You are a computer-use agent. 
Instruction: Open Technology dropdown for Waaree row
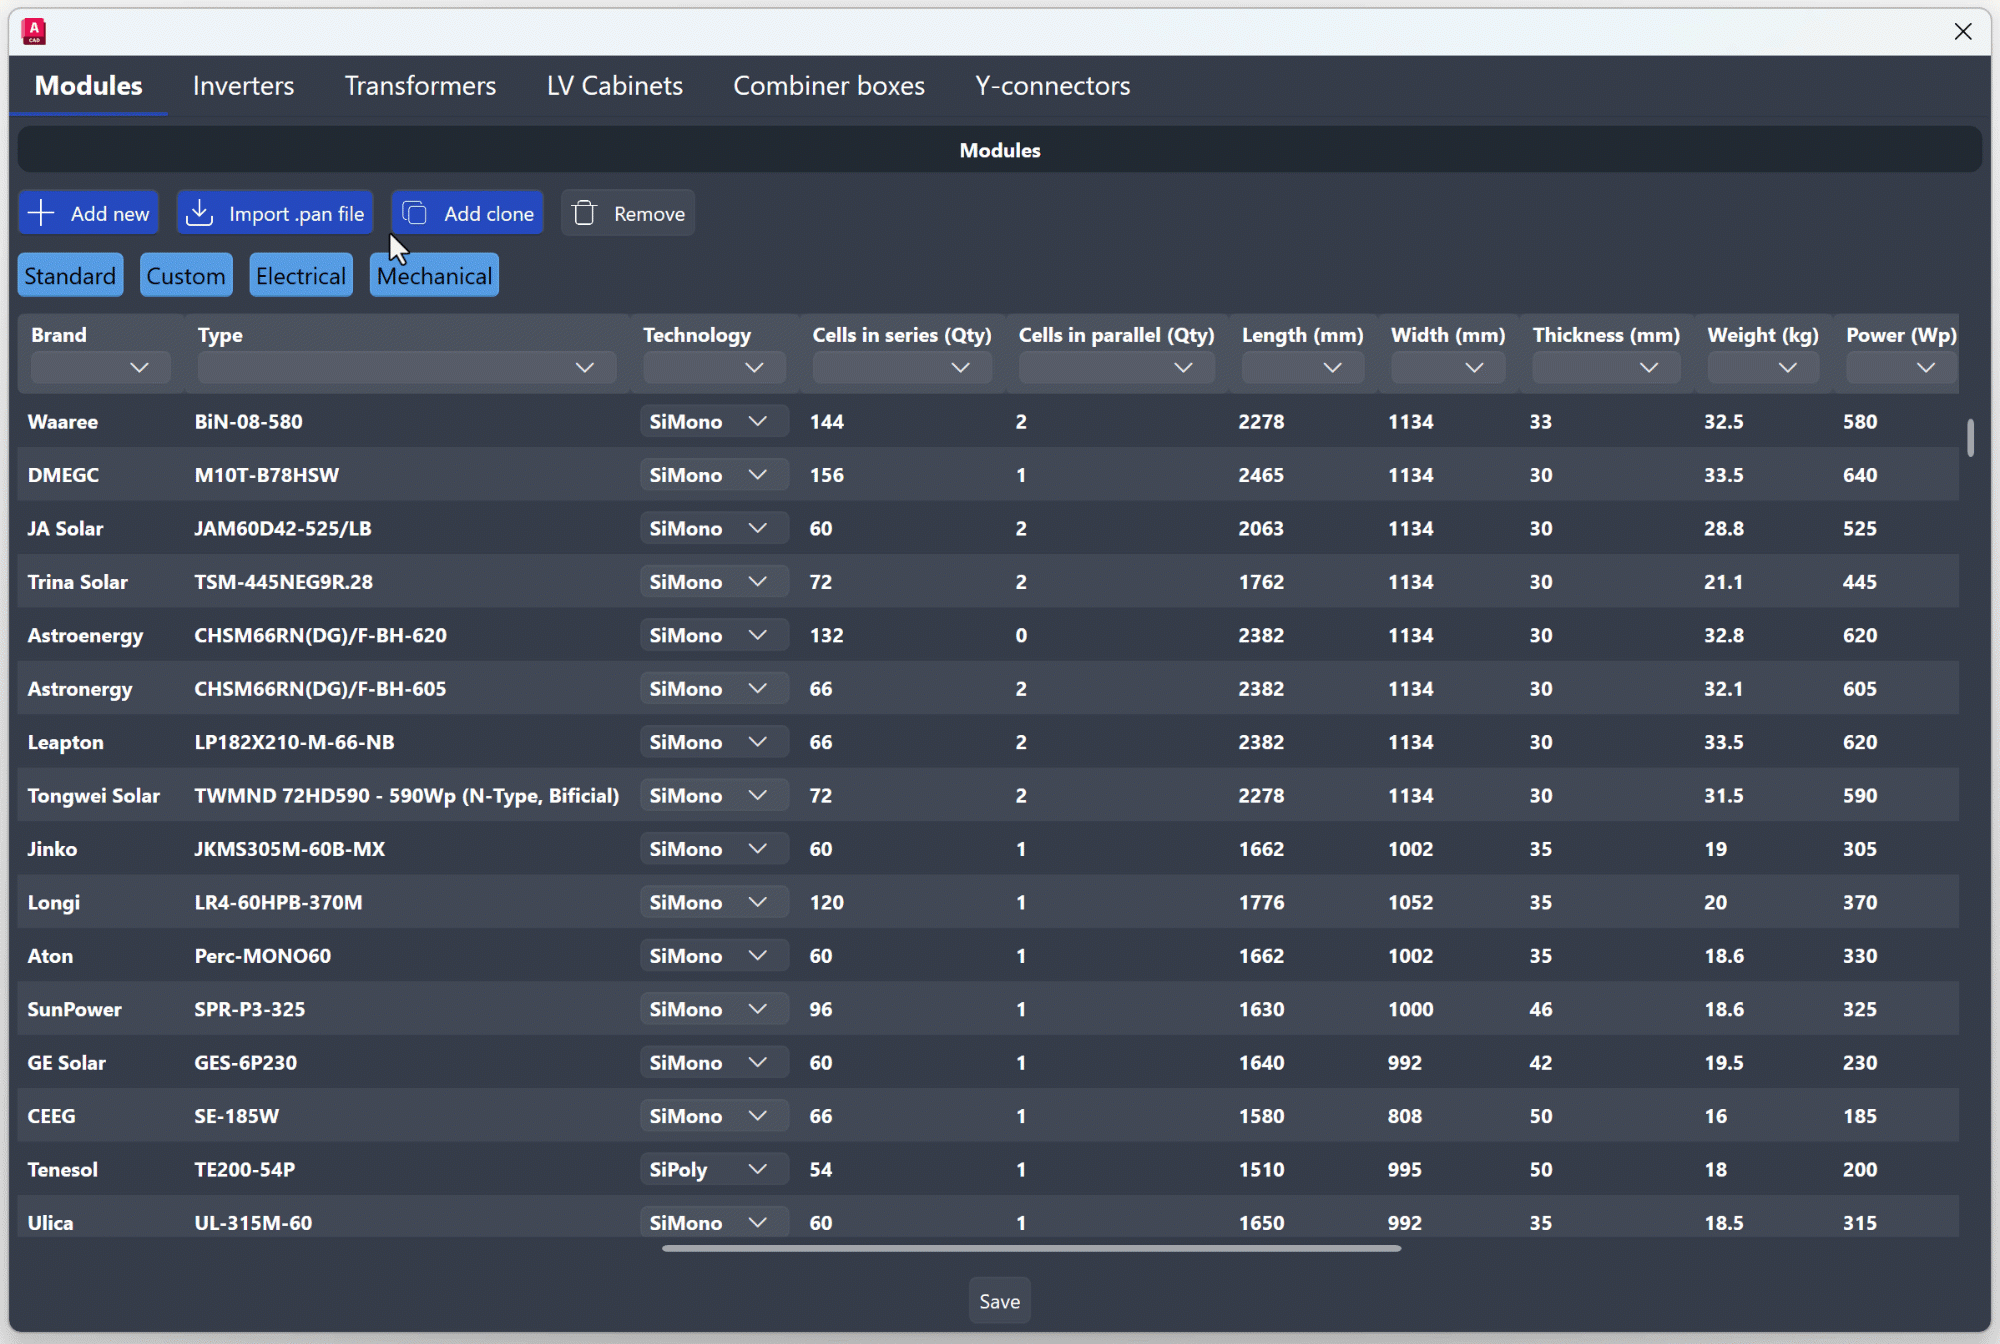[x=714, y=422]
